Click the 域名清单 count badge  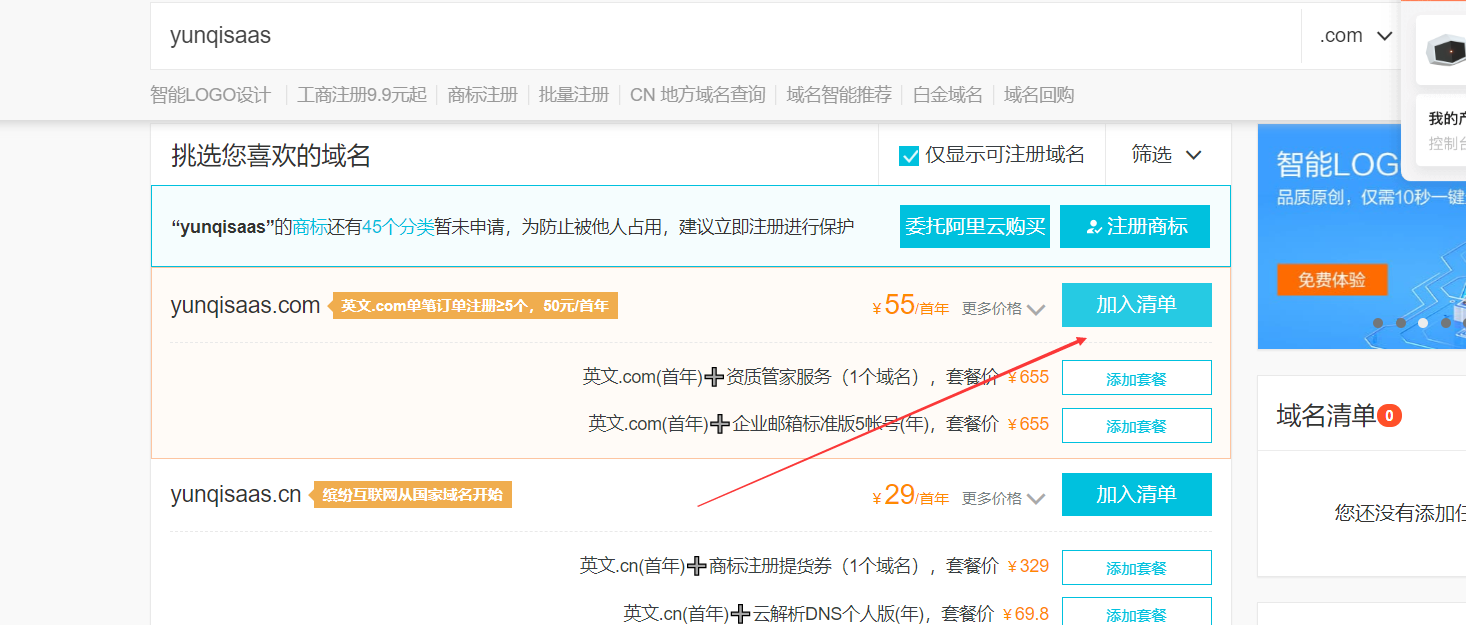[x=1389, y=415]
